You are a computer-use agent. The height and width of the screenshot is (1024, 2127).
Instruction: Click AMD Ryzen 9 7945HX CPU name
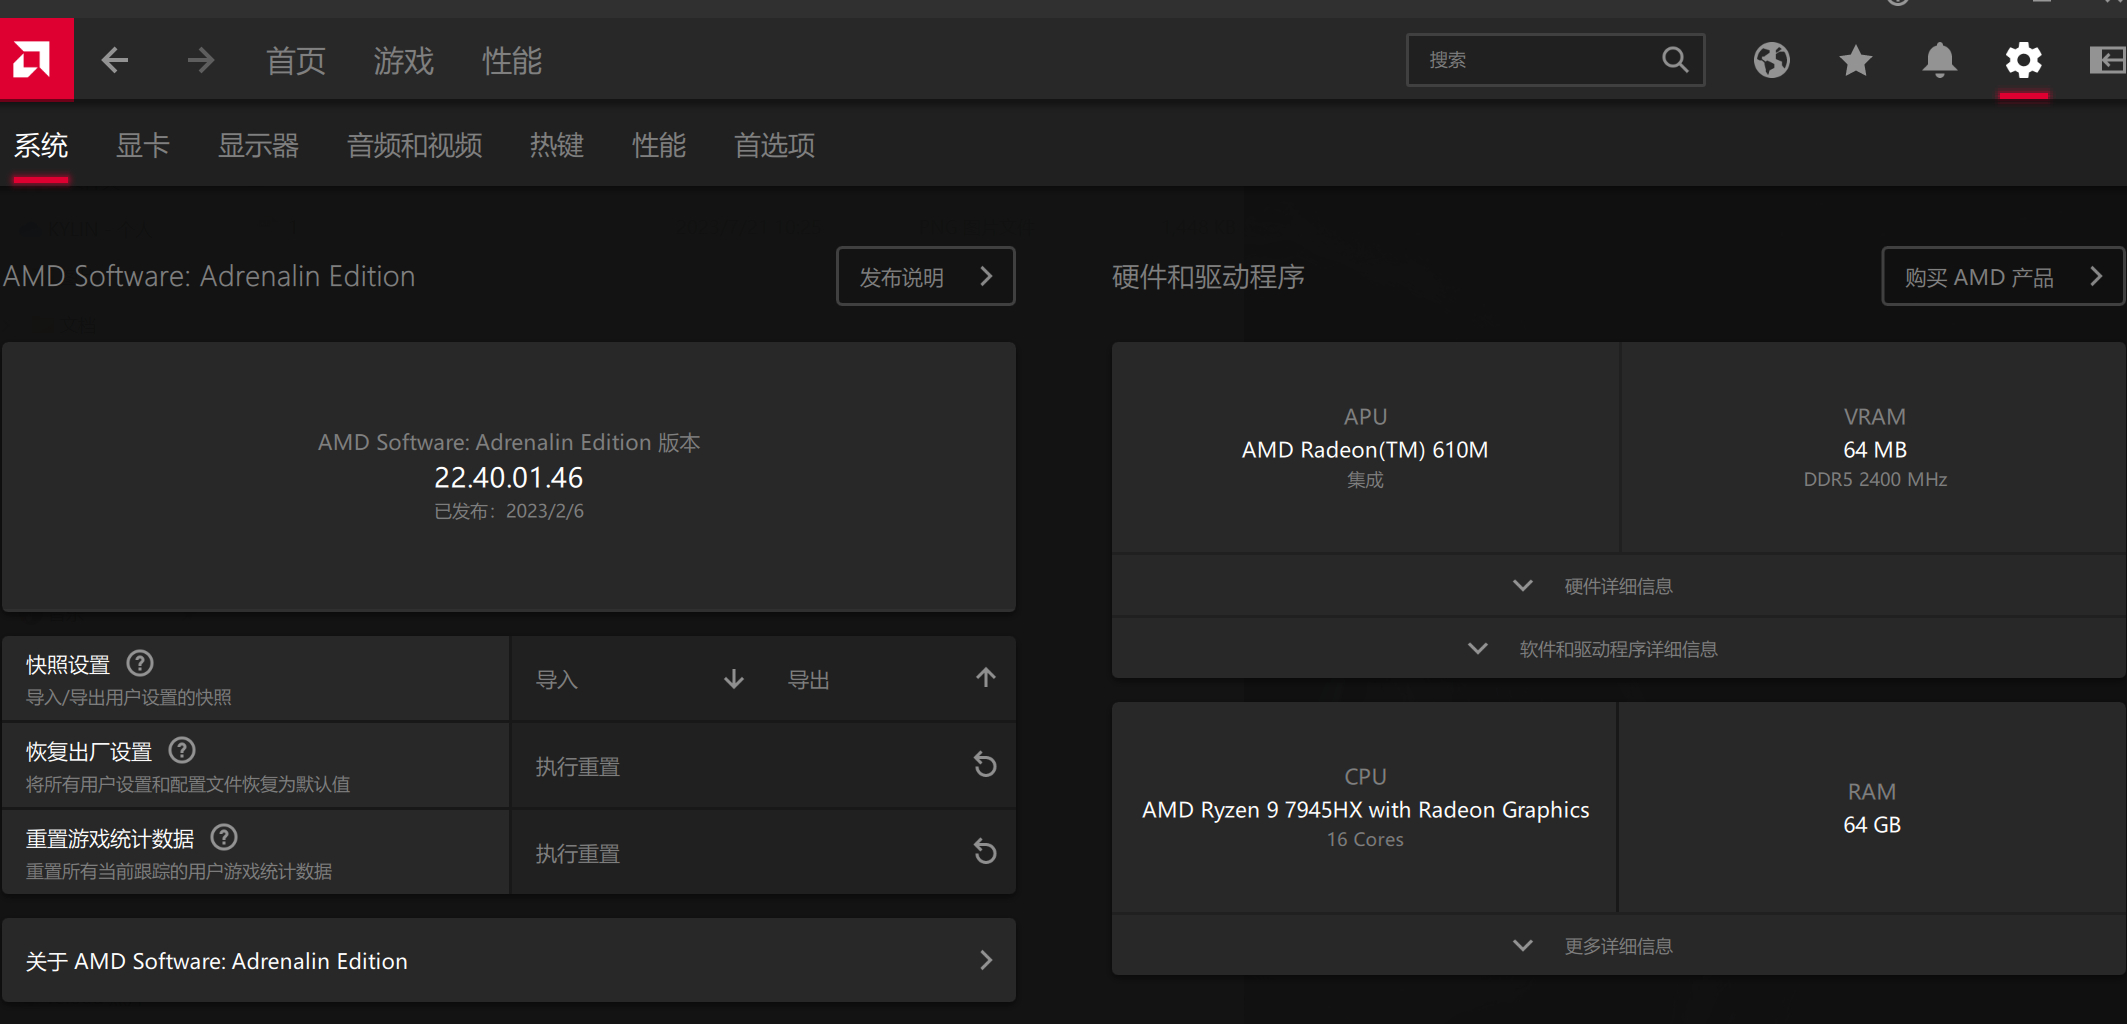pos(1365,810)
